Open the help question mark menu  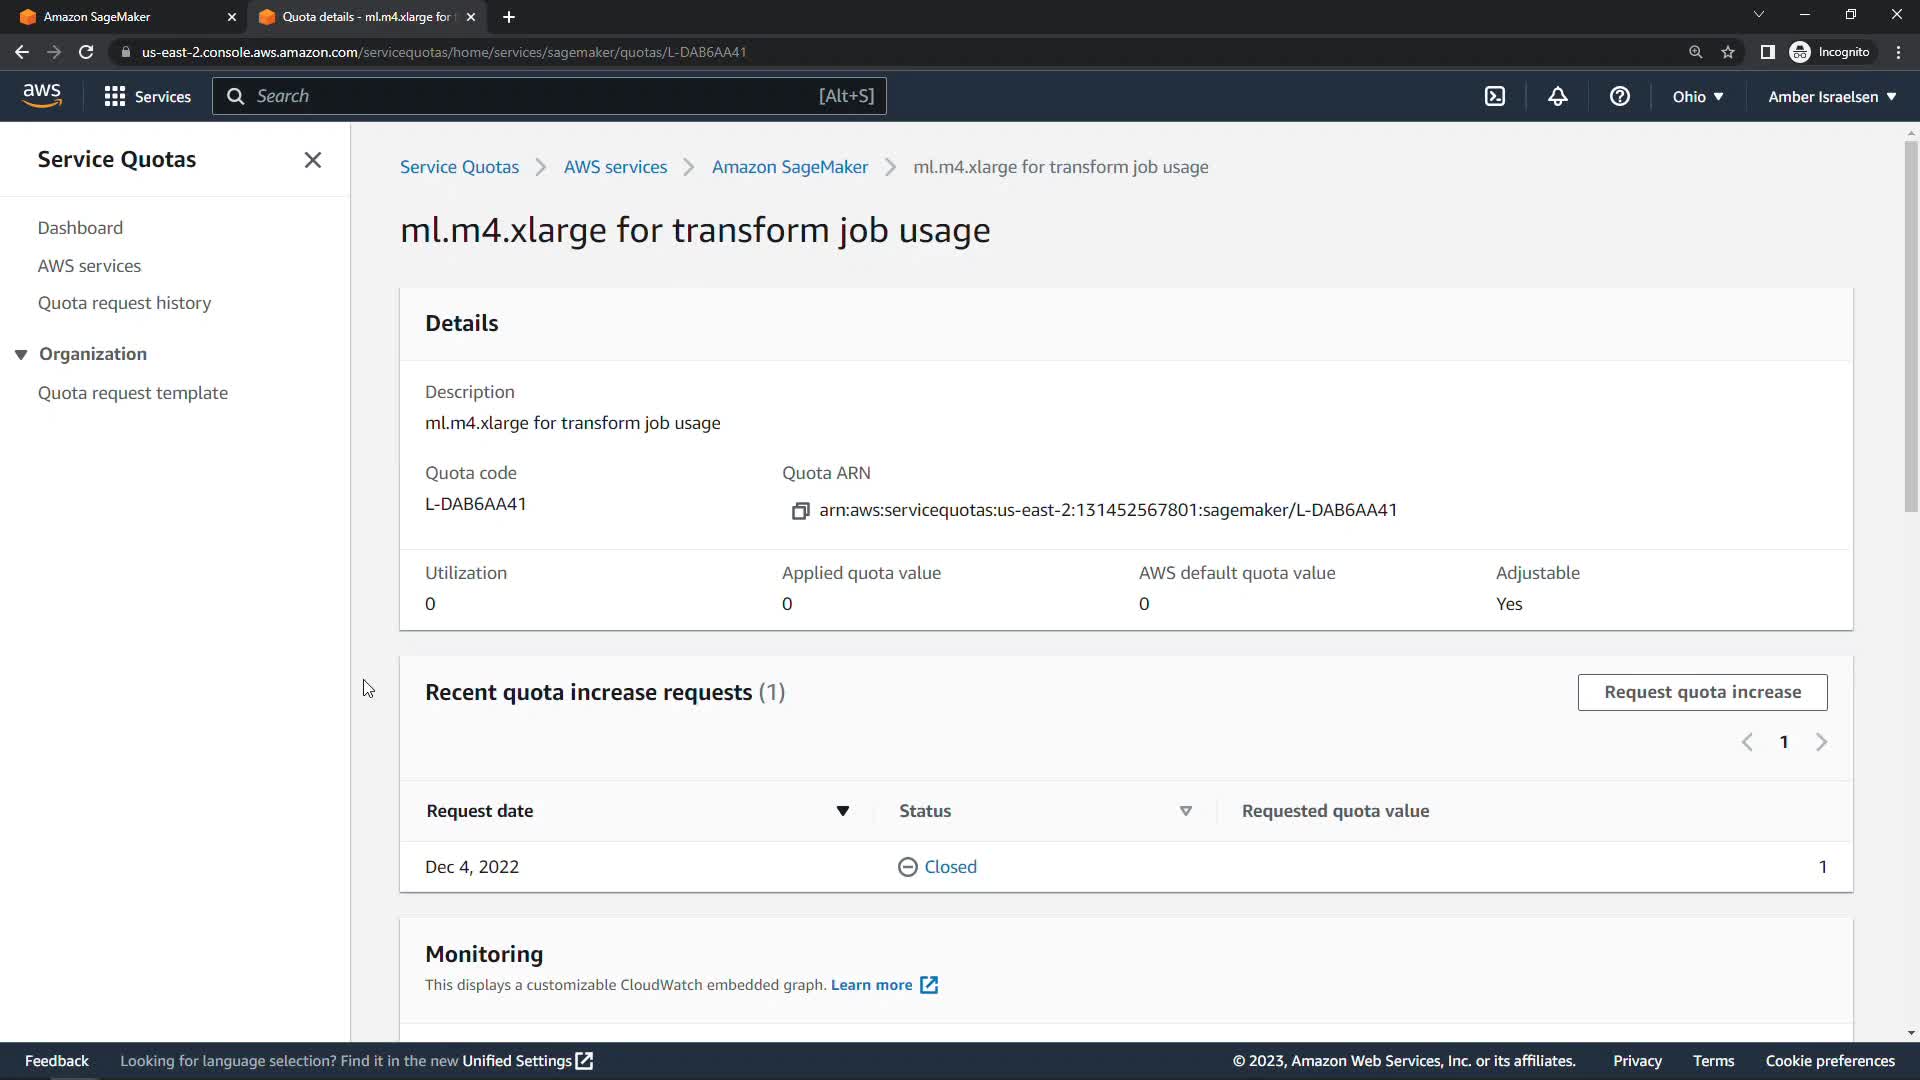pyautogui.click(x=1619, y=96)
